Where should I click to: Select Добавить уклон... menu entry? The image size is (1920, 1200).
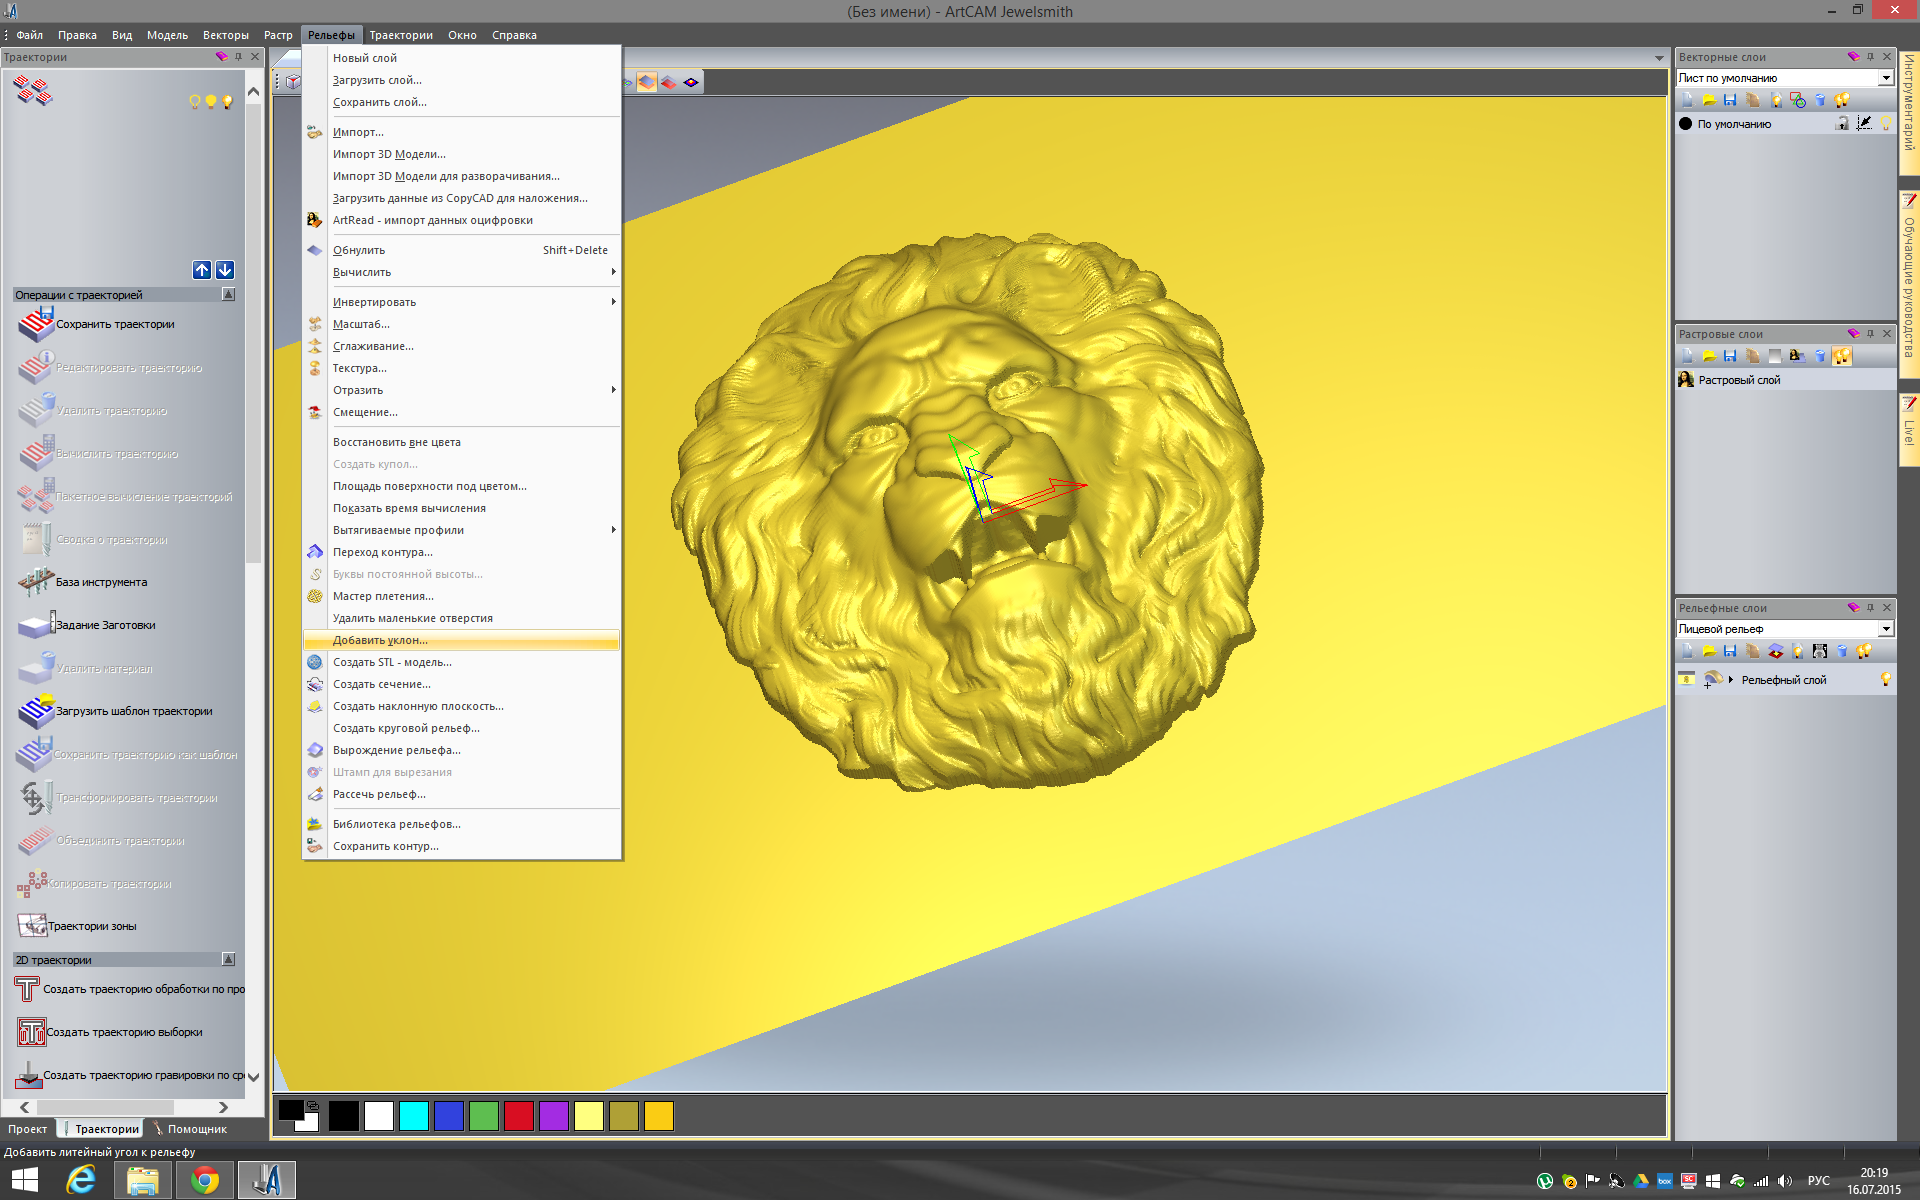click(380, 640)
